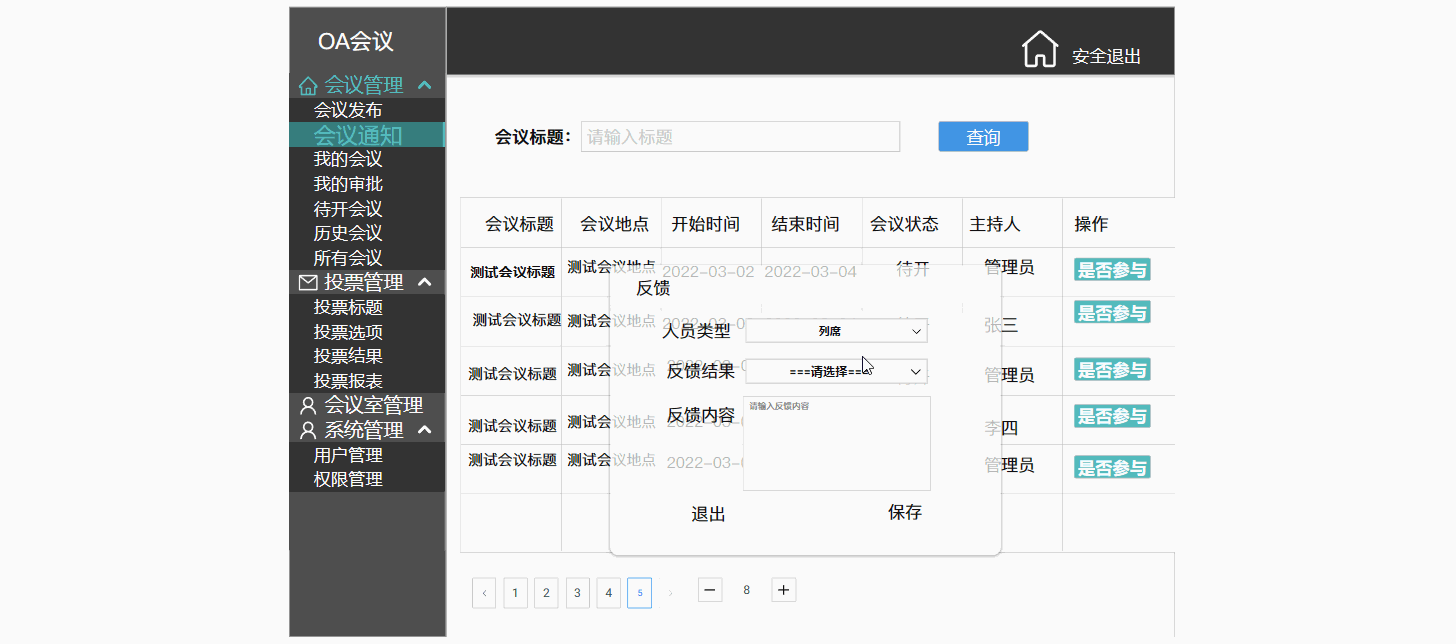1456x644 pixels.
Task: Open 所有会议 in sidebar
Action: click(x=348, y=258)
